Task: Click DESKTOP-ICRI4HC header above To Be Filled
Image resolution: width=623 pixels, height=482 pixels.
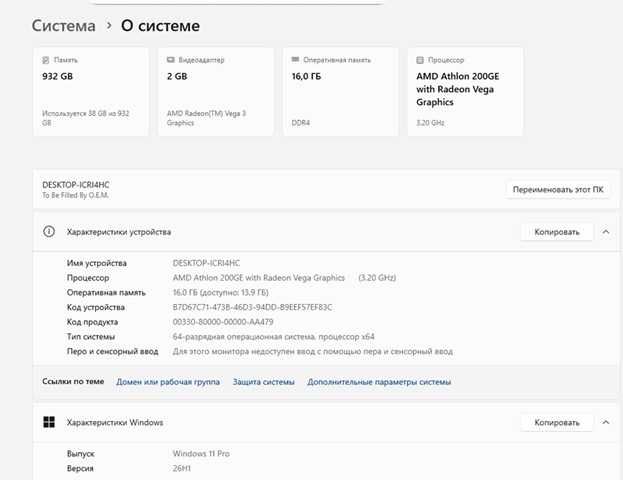Action: pyautogui.click(x=75, y=185)
